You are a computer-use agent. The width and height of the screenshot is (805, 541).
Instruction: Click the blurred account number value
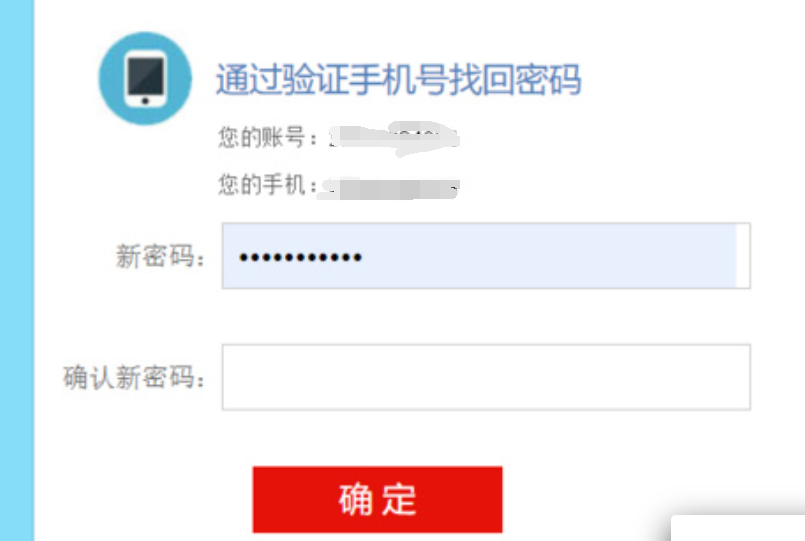394,139
